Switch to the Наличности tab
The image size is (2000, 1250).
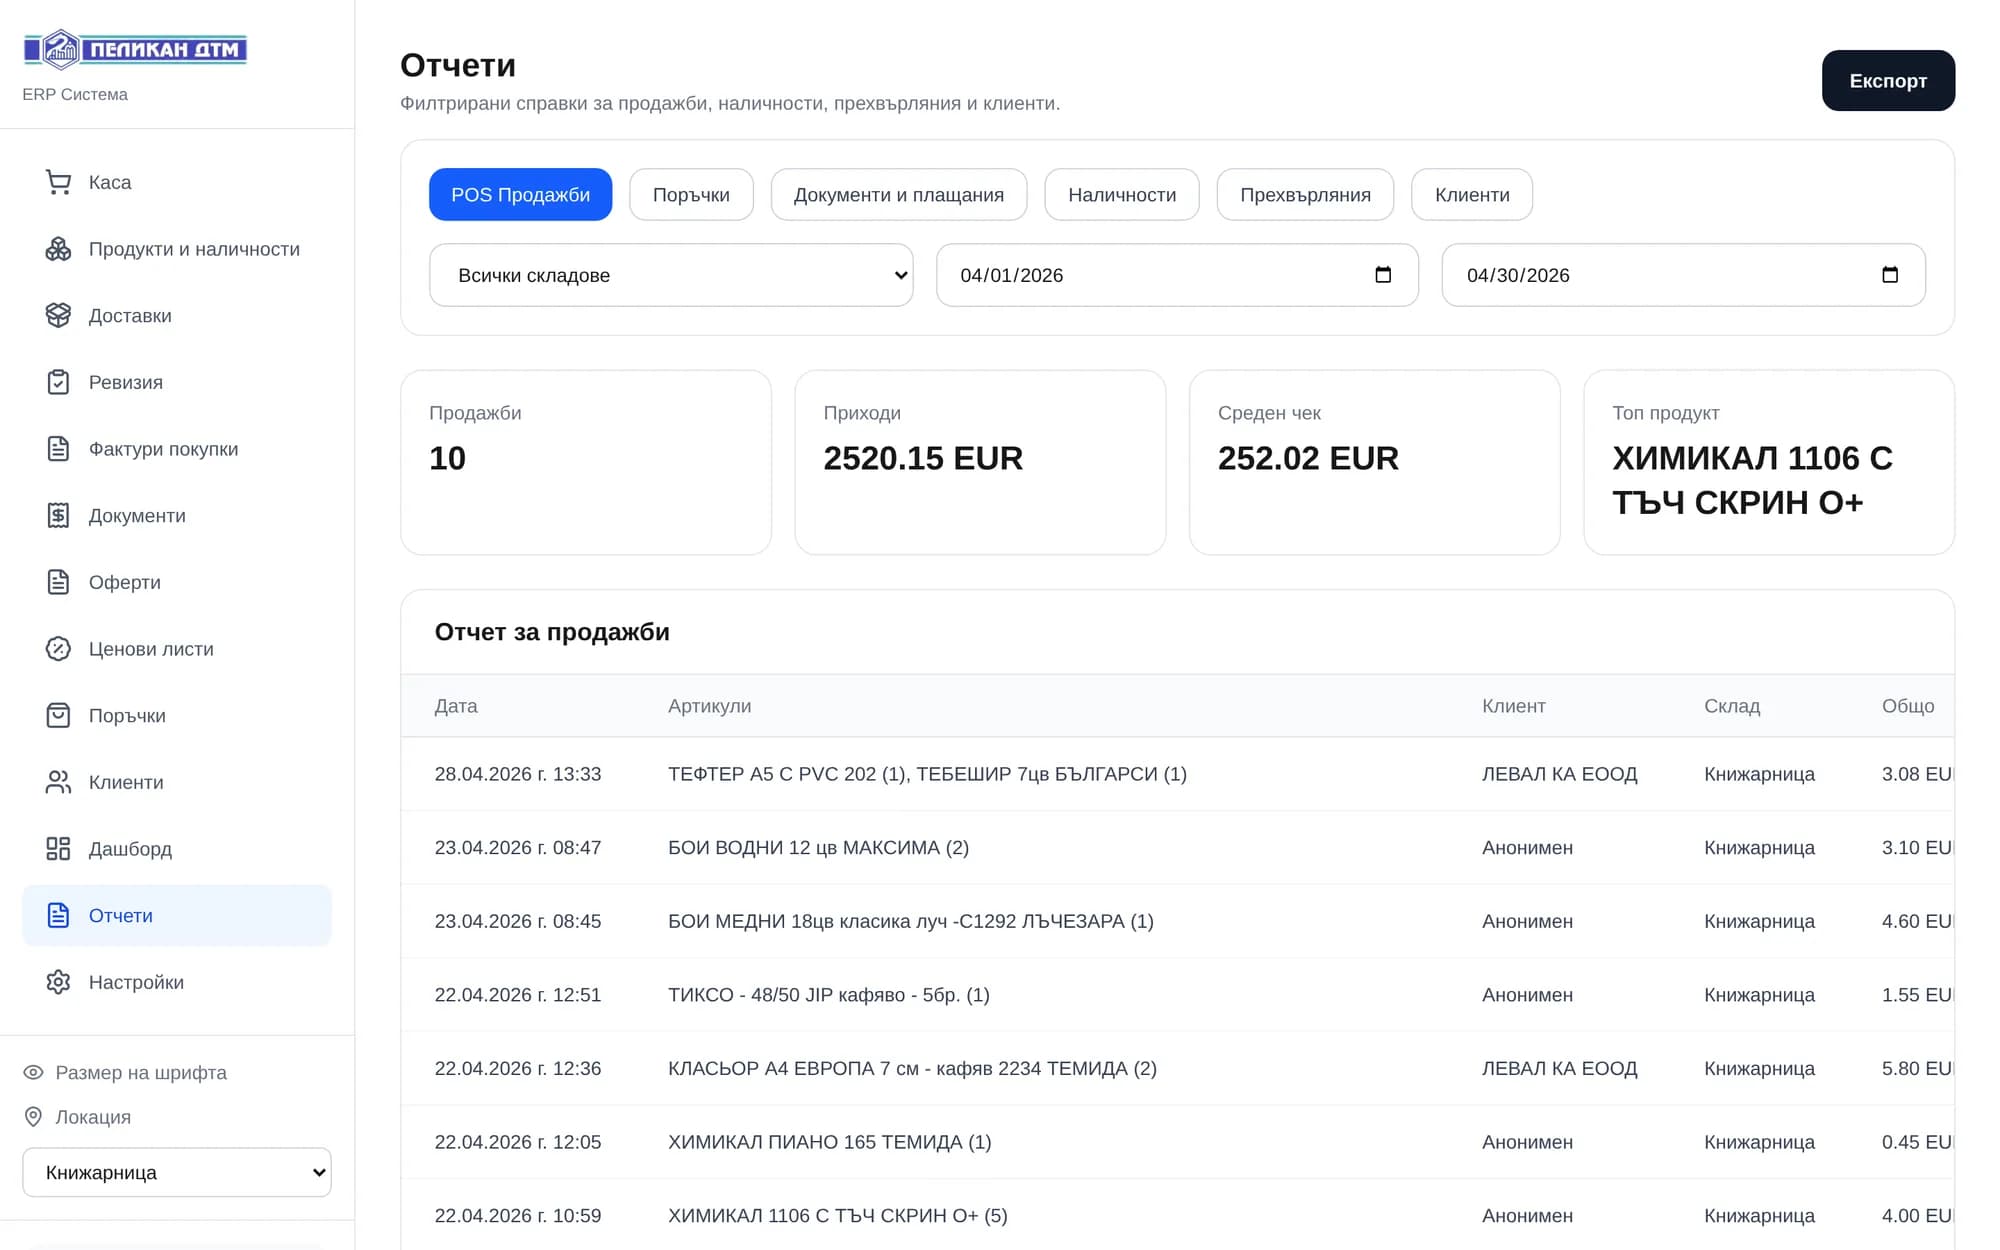[1122, 195]
